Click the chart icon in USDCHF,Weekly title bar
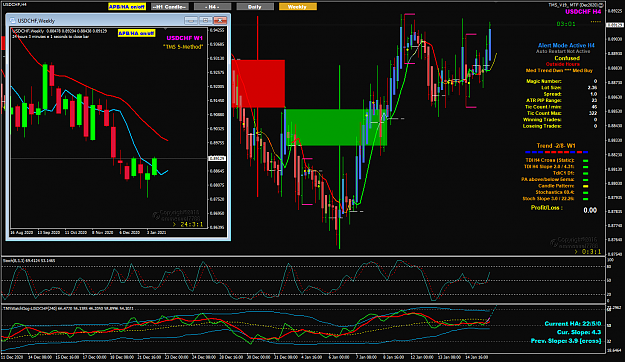 pos(12,21)
